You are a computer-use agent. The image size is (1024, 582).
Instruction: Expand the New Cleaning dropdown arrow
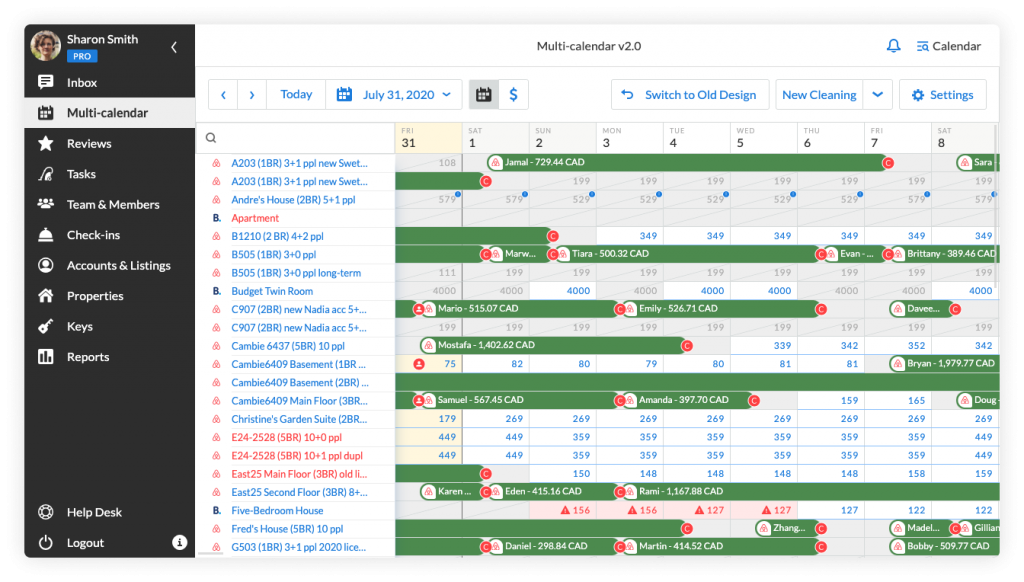click(x=876, y=94)
